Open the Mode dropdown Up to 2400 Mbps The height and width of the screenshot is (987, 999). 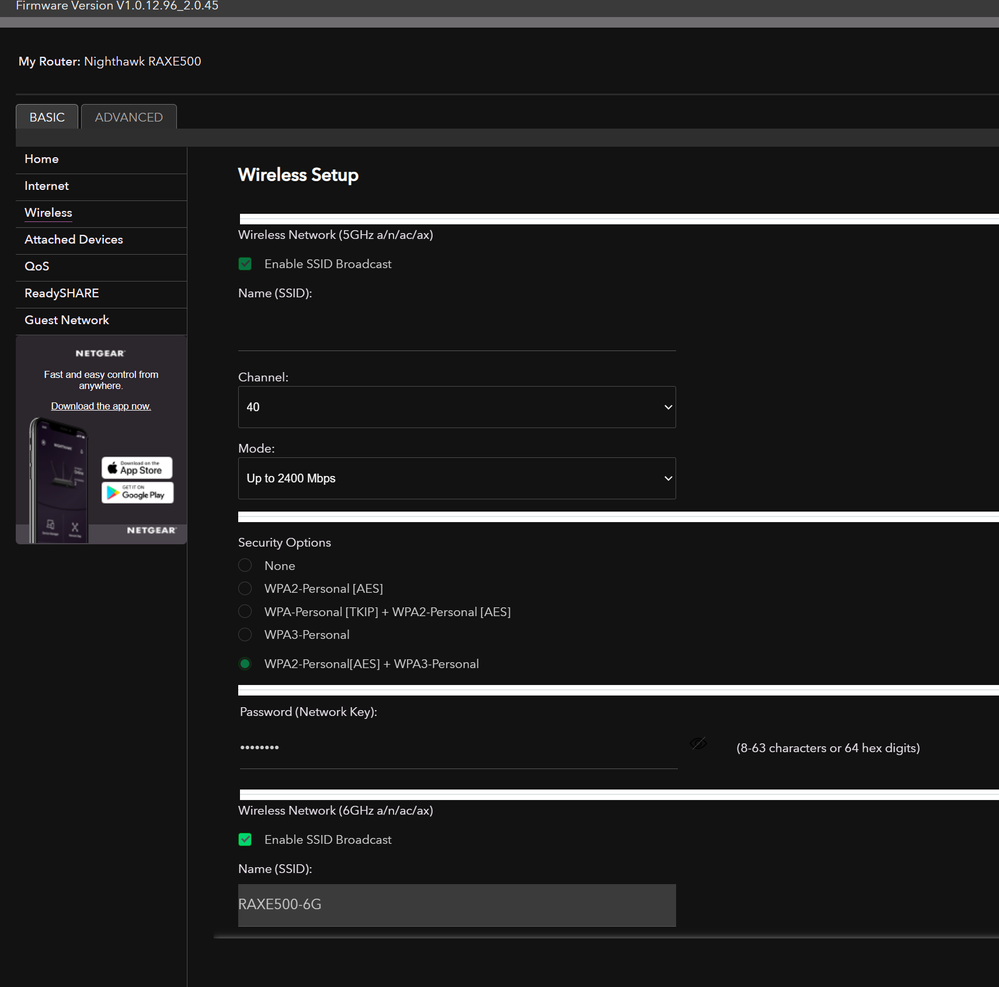tap(457, 478)
